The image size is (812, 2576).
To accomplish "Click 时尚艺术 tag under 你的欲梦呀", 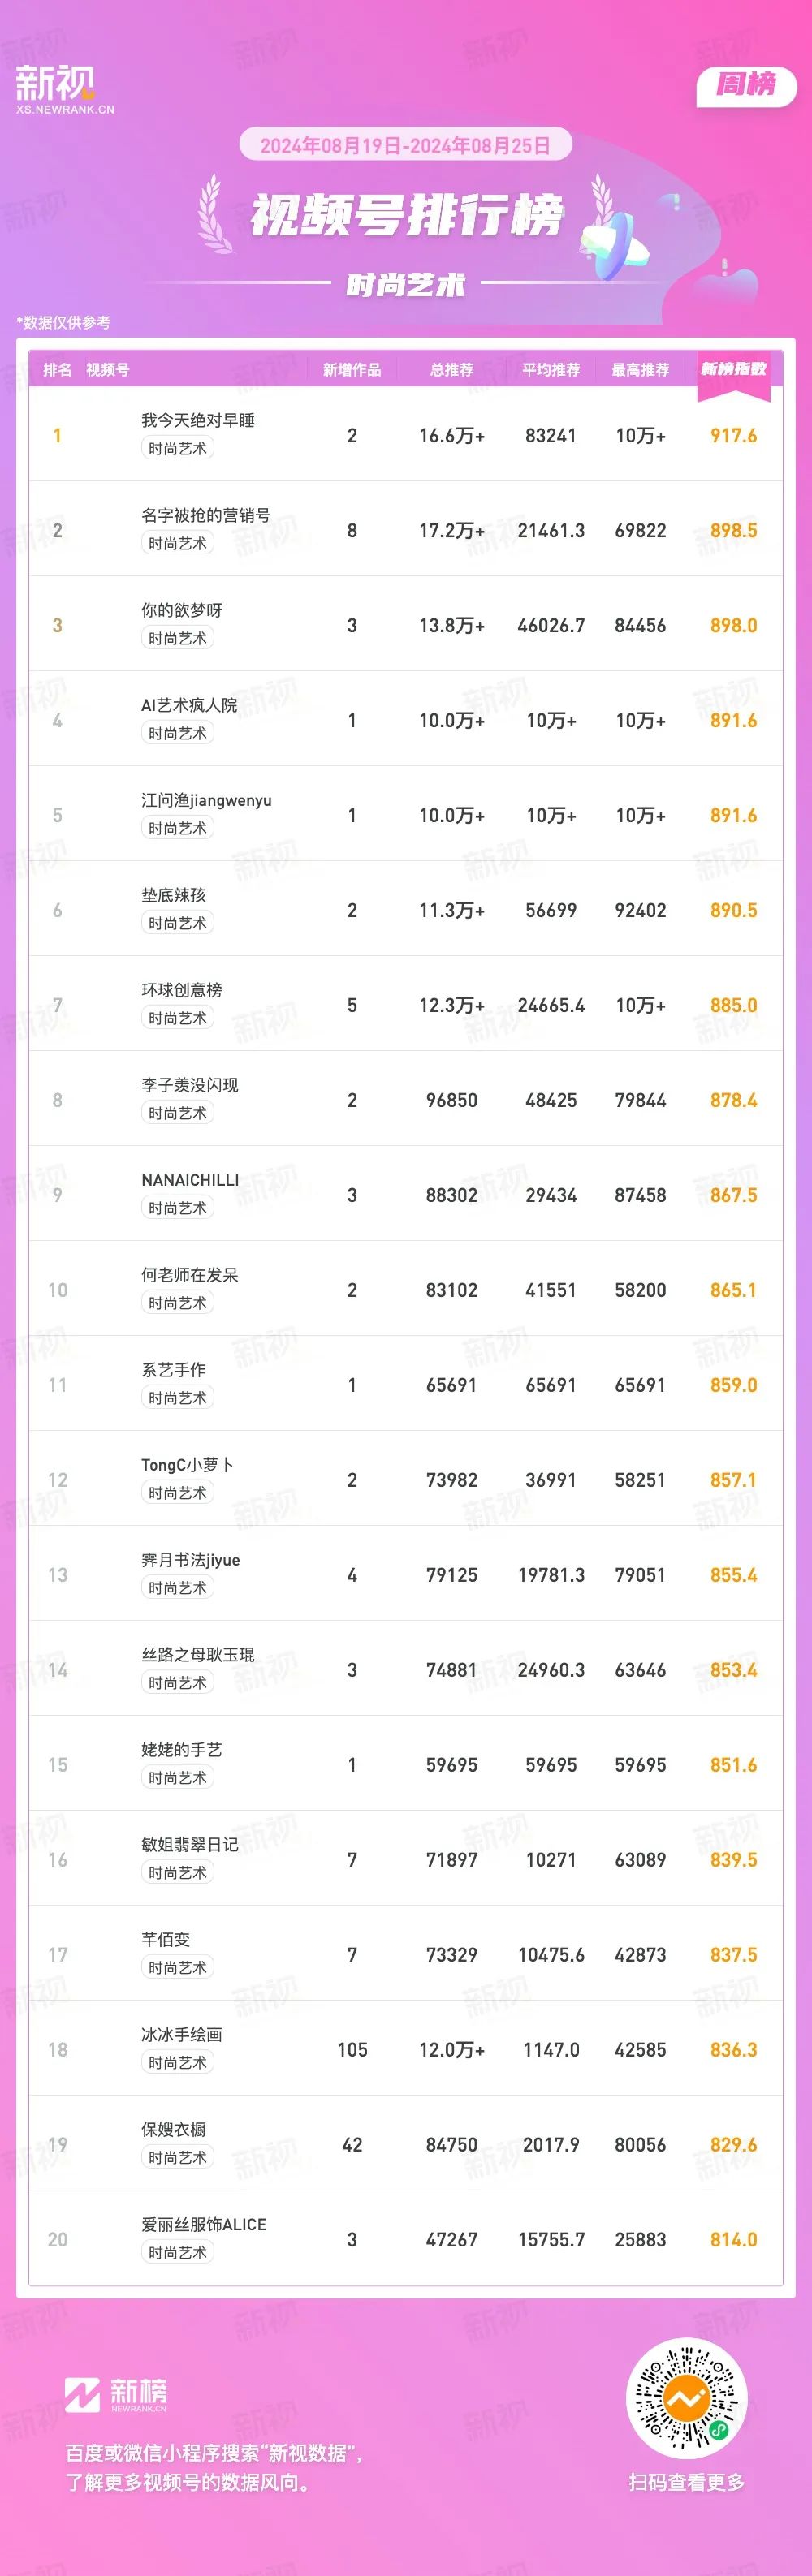I will click(x=178, y=638).
